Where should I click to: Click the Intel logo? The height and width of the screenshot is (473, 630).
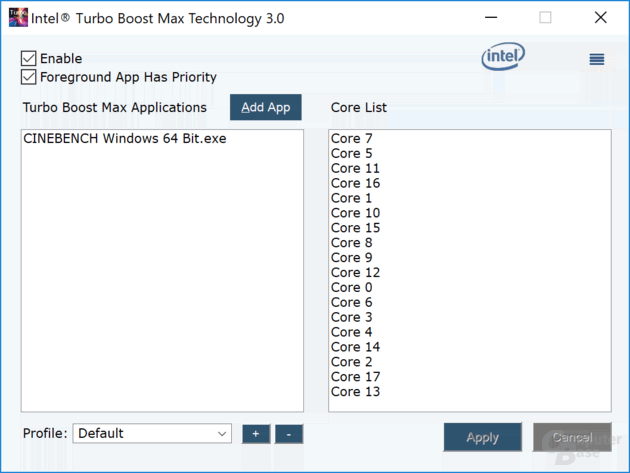pos(503,56)
